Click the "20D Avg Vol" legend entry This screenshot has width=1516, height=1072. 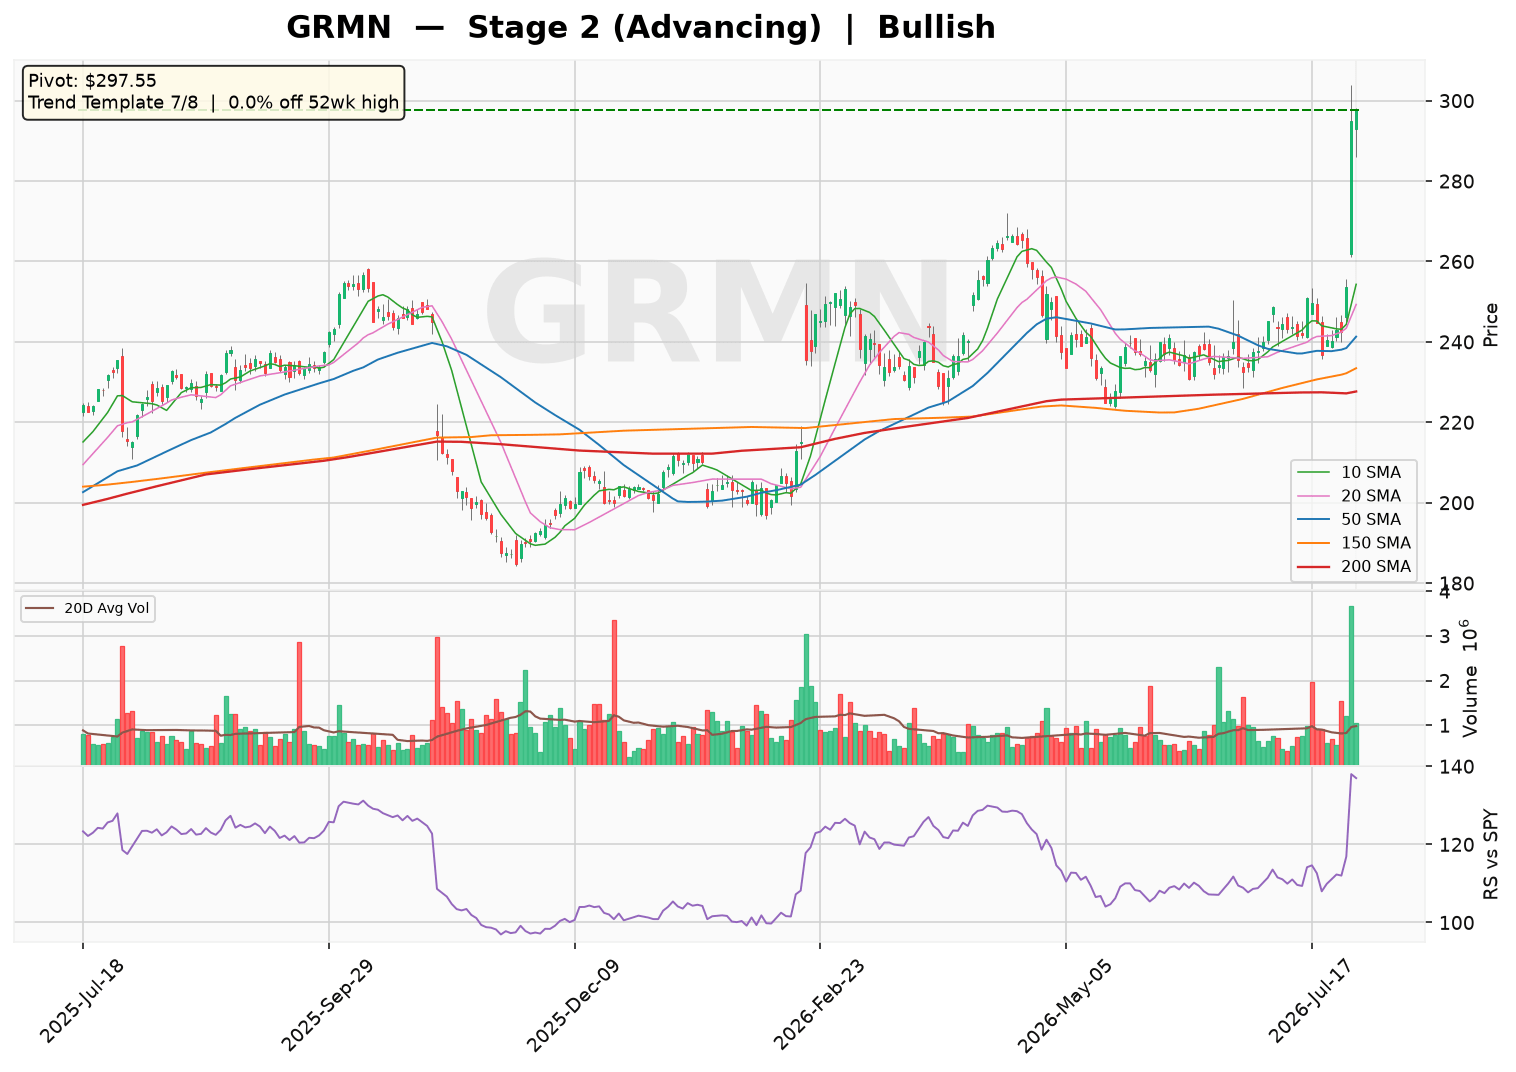pos(88,609)
